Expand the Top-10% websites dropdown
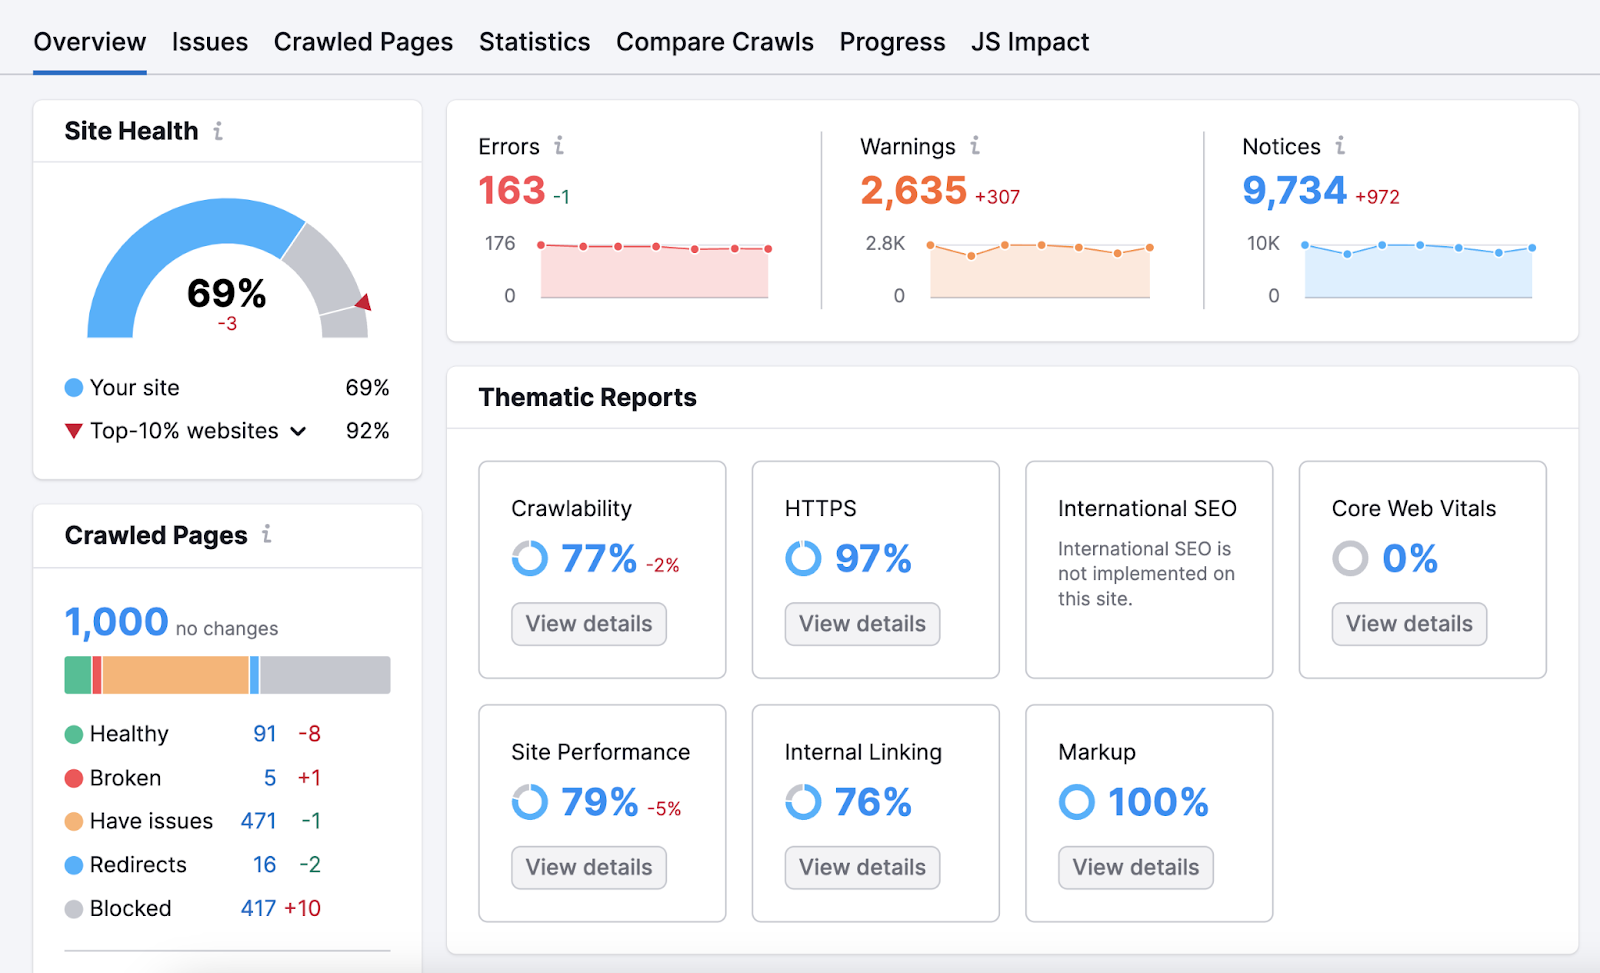Viewport: 1600px width, 973px height. tap(297, 431)
